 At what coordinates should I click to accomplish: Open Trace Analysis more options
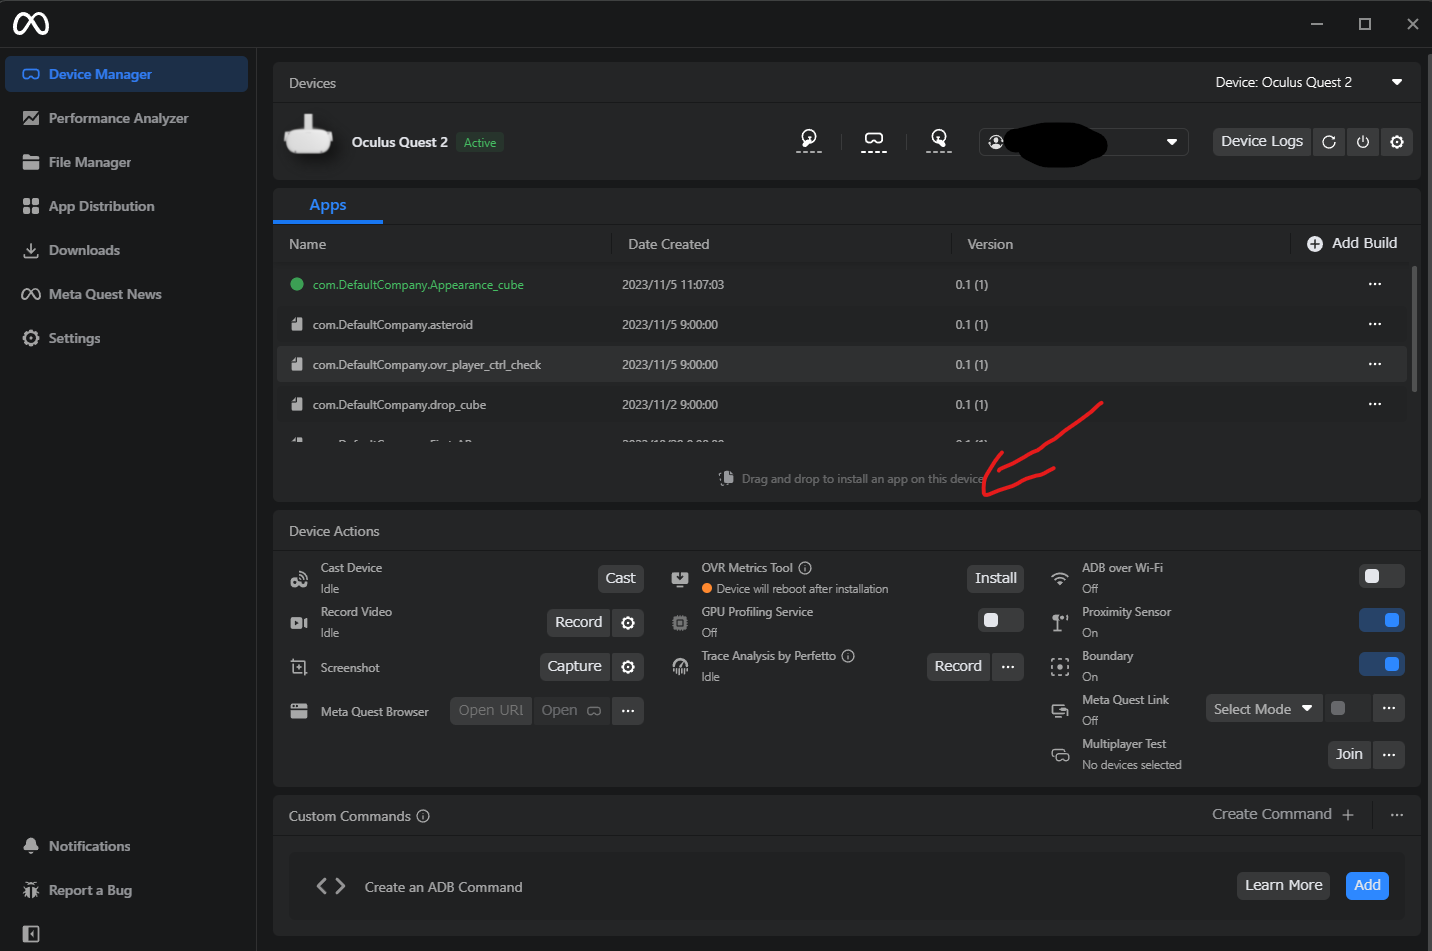tap(1008, 667)
